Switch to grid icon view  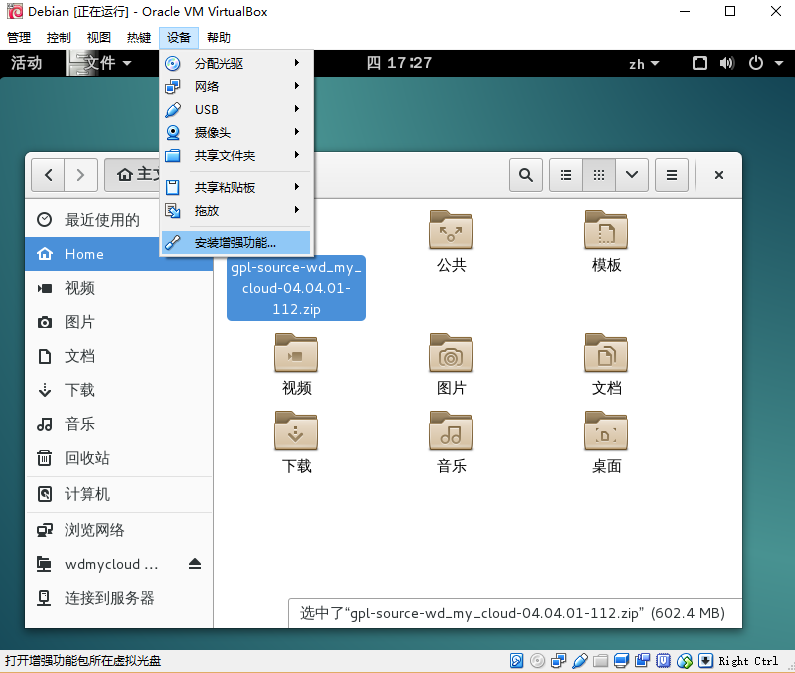tap(599, 175)
